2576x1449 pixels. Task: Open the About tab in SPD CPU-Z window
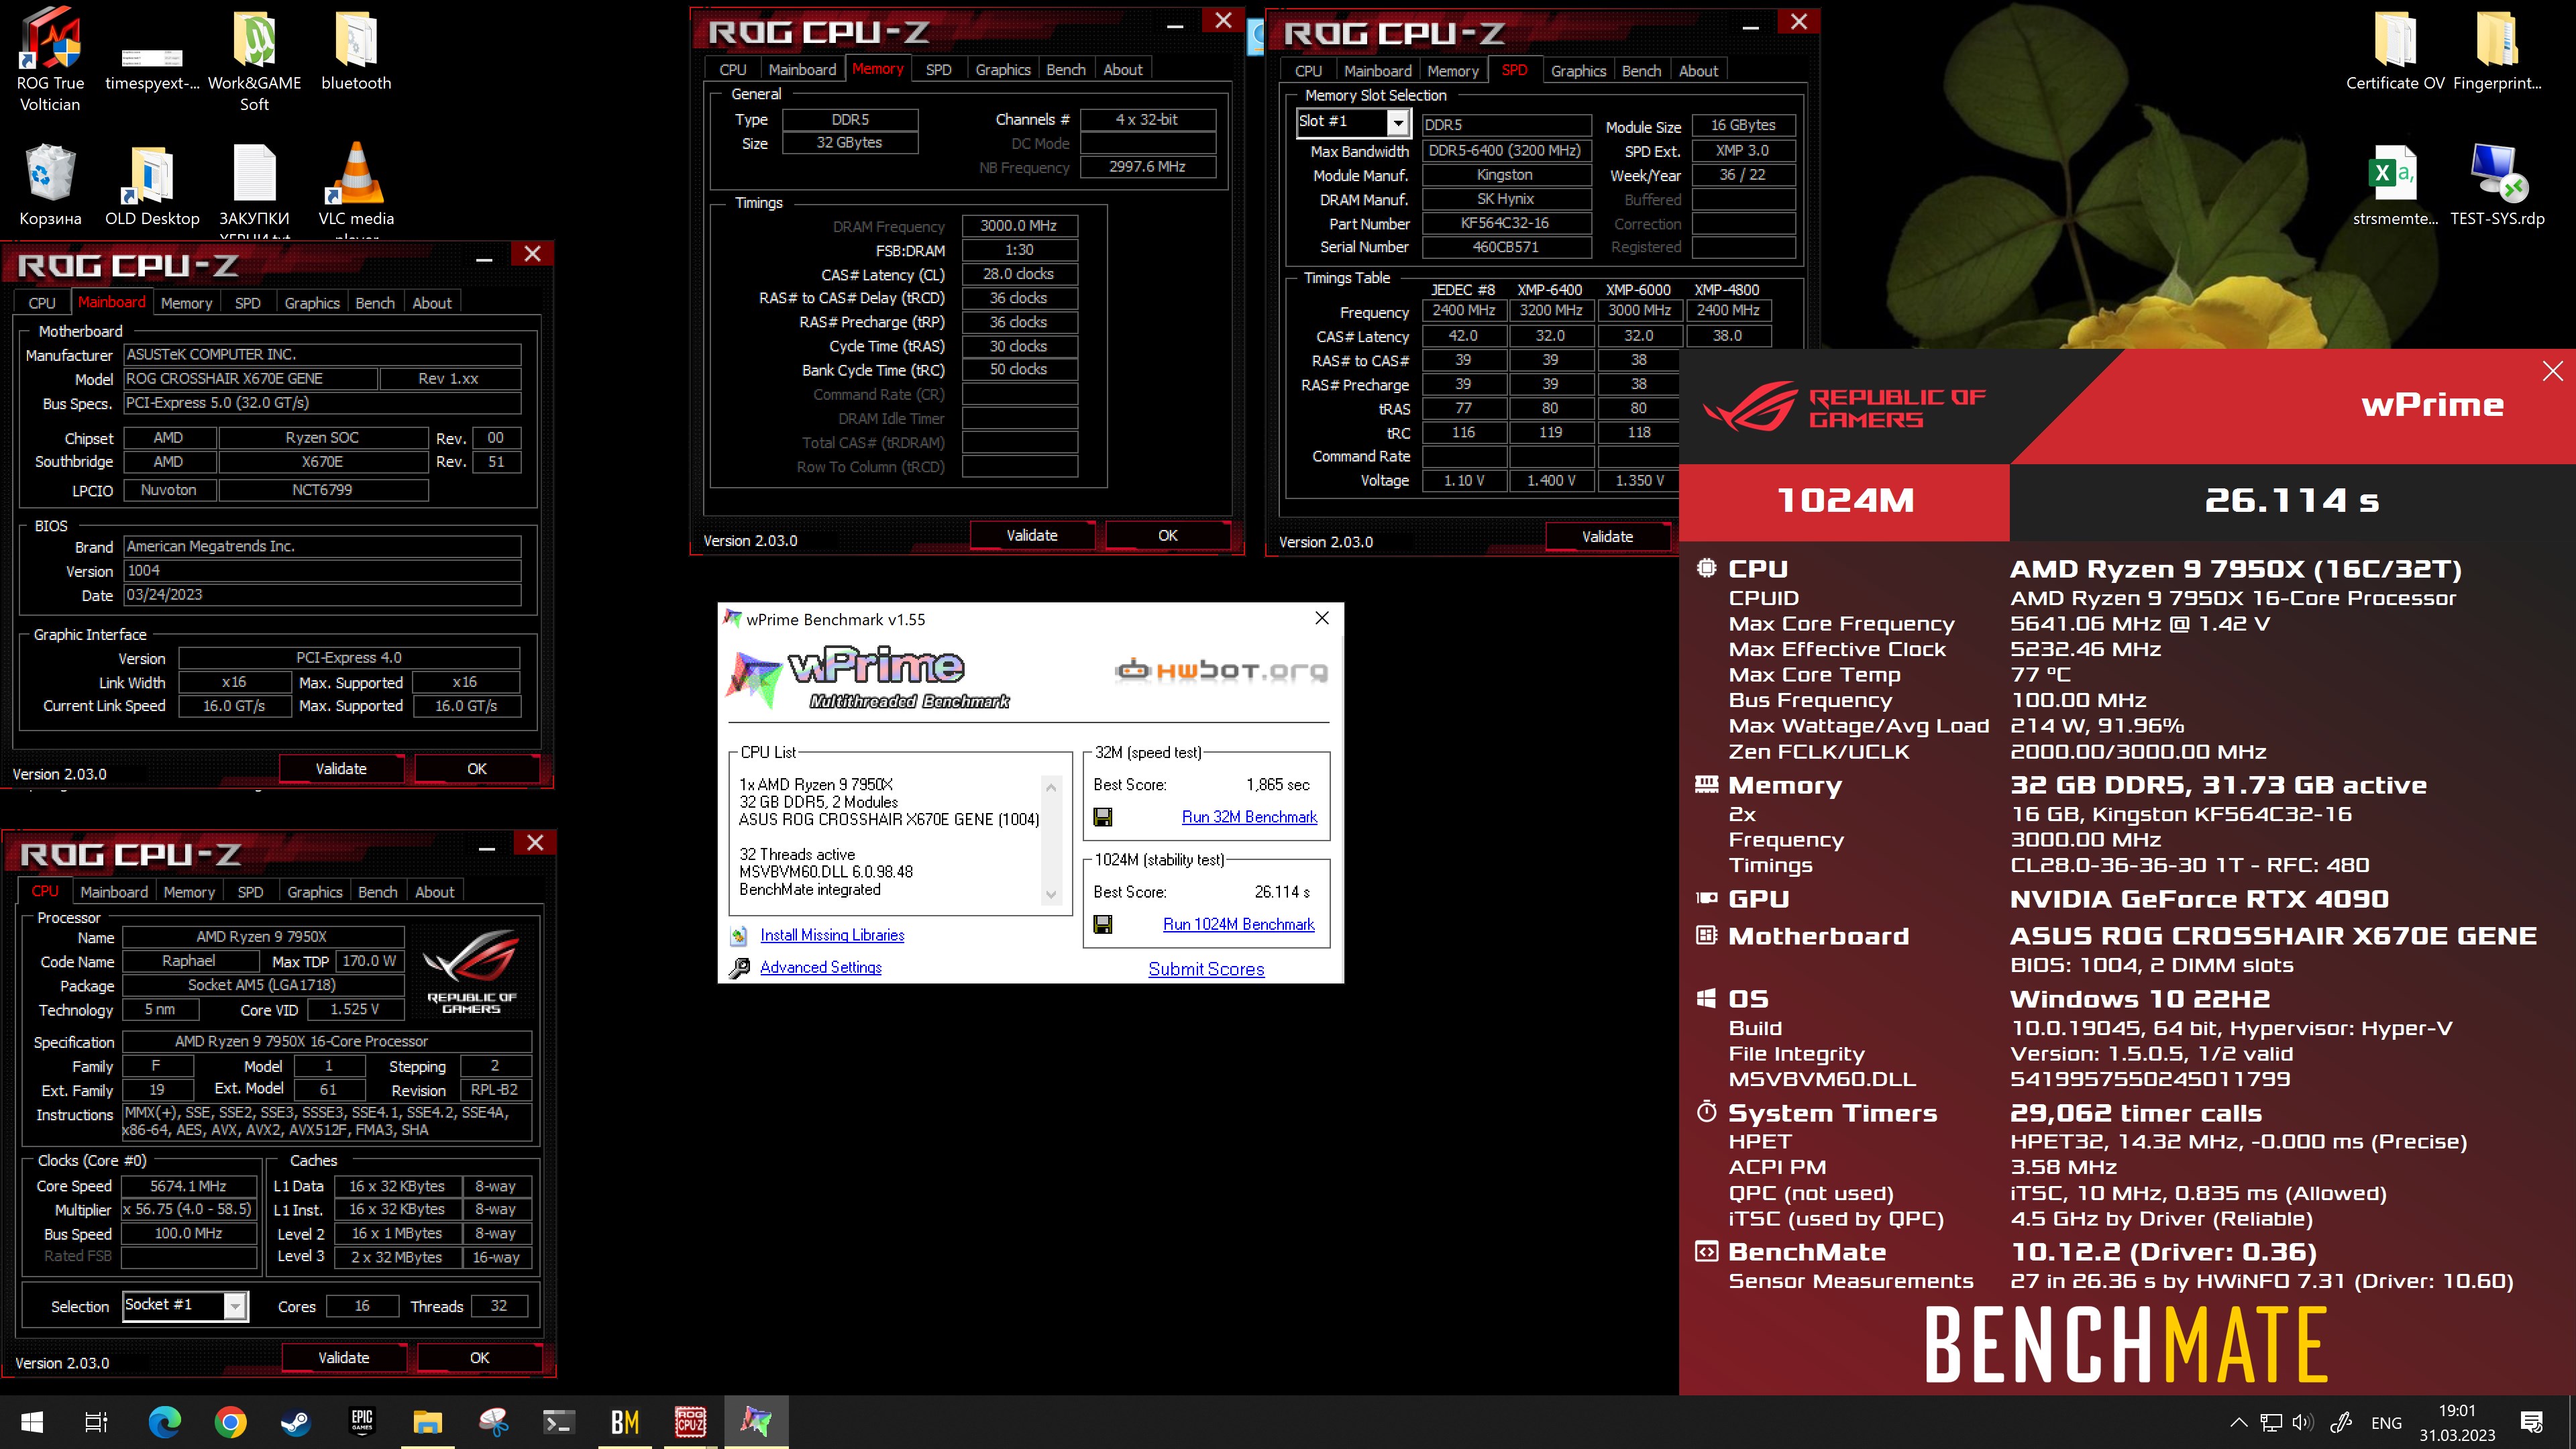point(1698,71)
